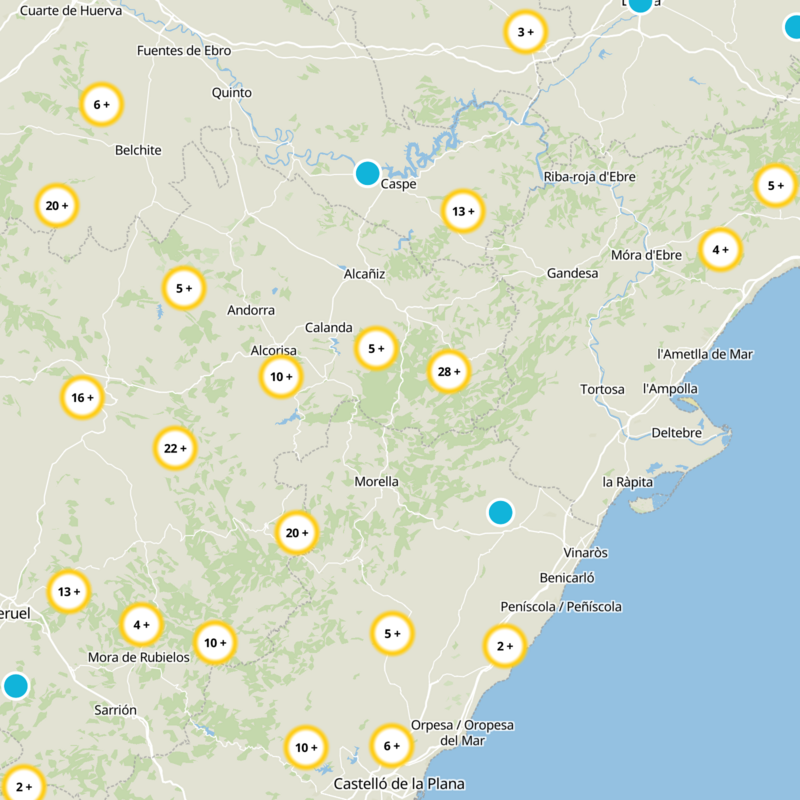Expand the 4+ cluster above Mora de Rubielos
800x800 pixels.
click(141, 624)
